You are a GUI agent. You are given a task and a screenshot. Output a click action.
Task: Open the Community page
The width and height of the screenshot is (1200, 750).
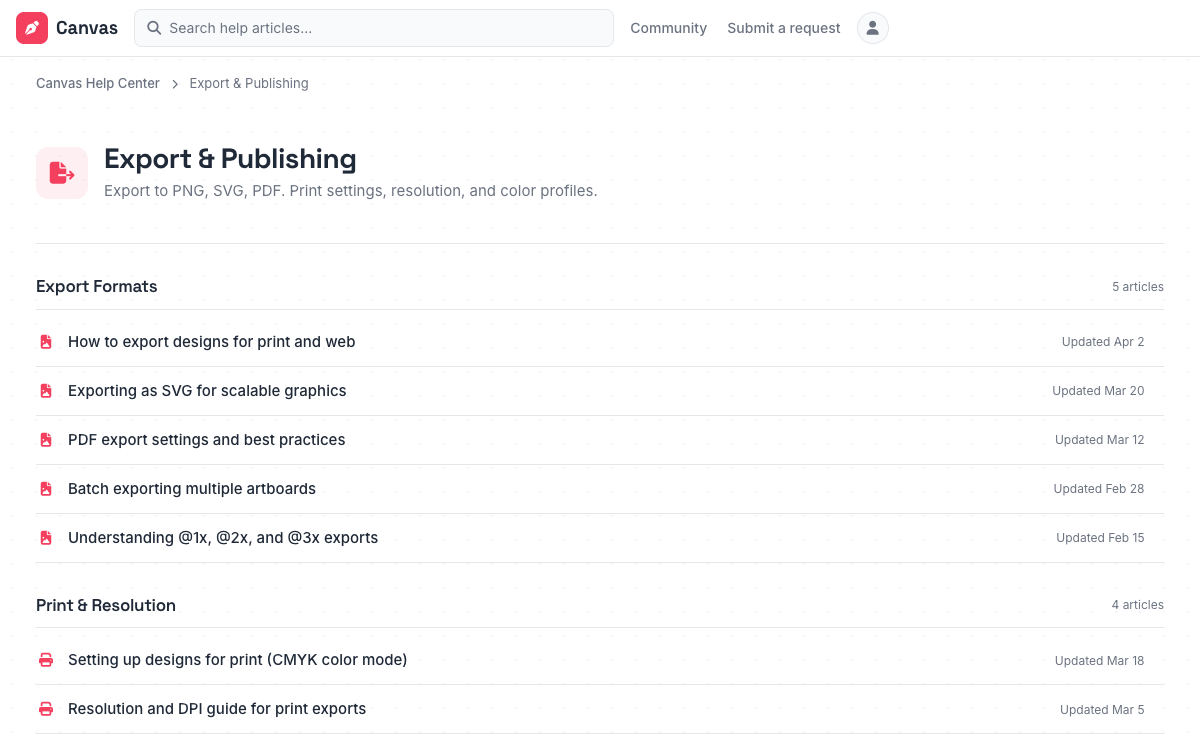(668, 28)
